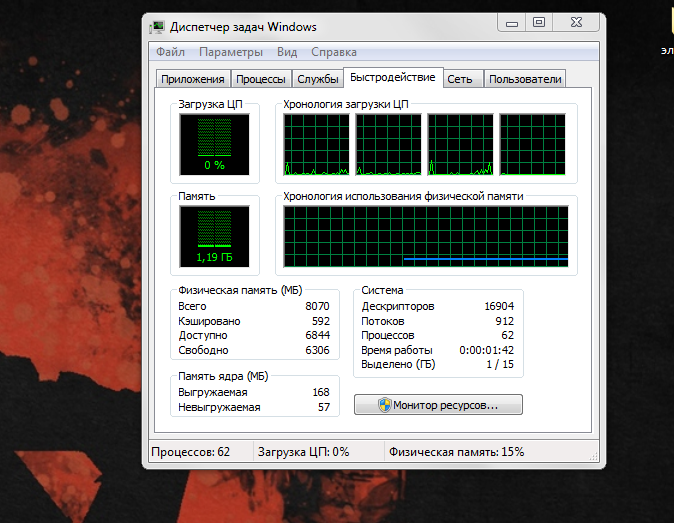Image resolution: width=674 pixels, height=523 pixels.
Task: Click the fourth CPU core history graph
Action: click(533, 144)
